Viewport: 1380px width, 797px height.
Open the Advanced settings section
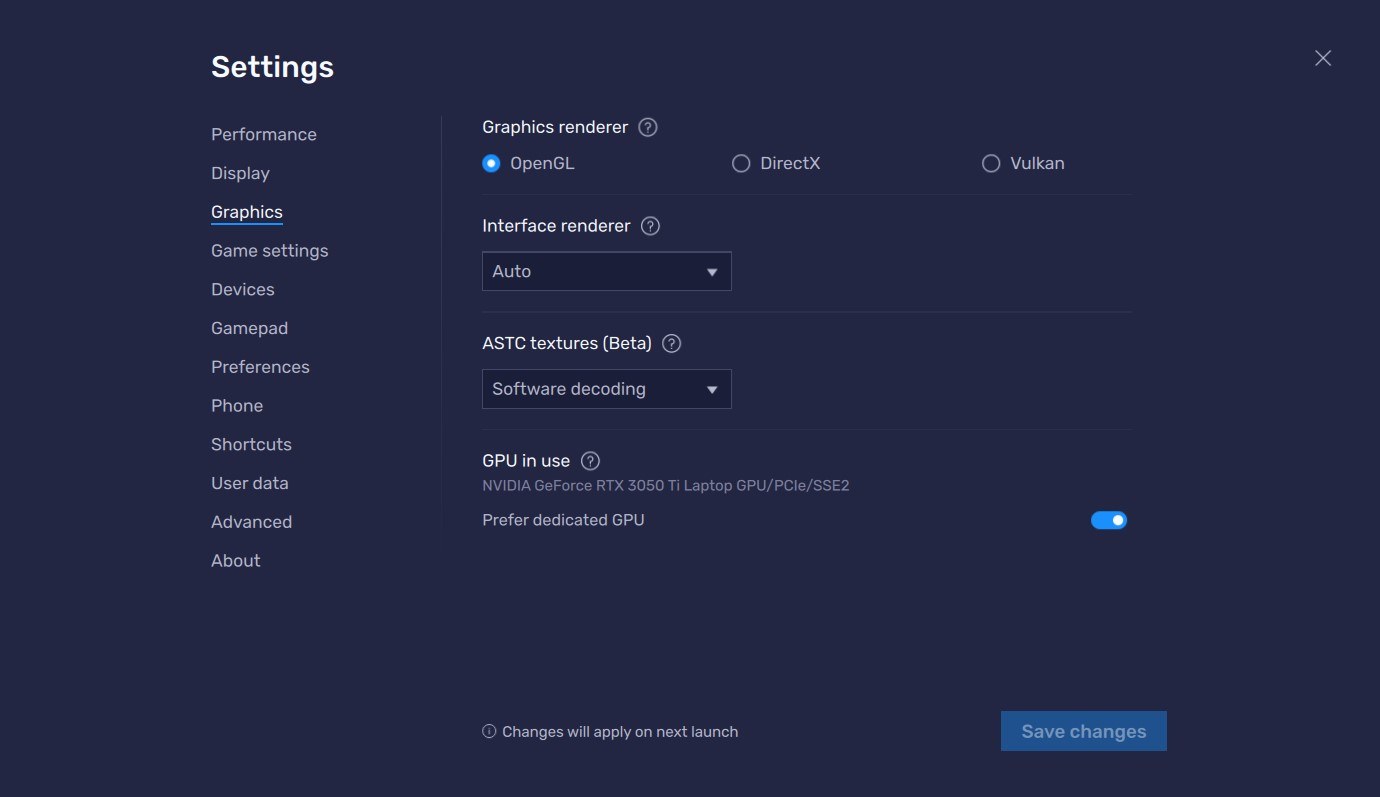pos(251,522)
